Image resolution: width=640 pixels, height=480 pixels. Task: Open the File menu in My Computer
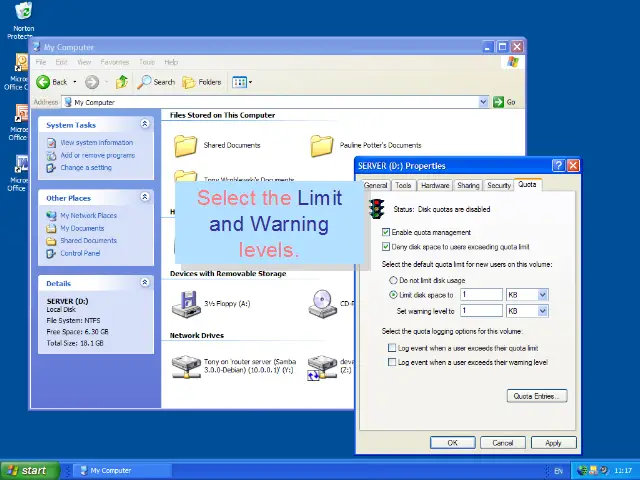click(x=41, y=62)
